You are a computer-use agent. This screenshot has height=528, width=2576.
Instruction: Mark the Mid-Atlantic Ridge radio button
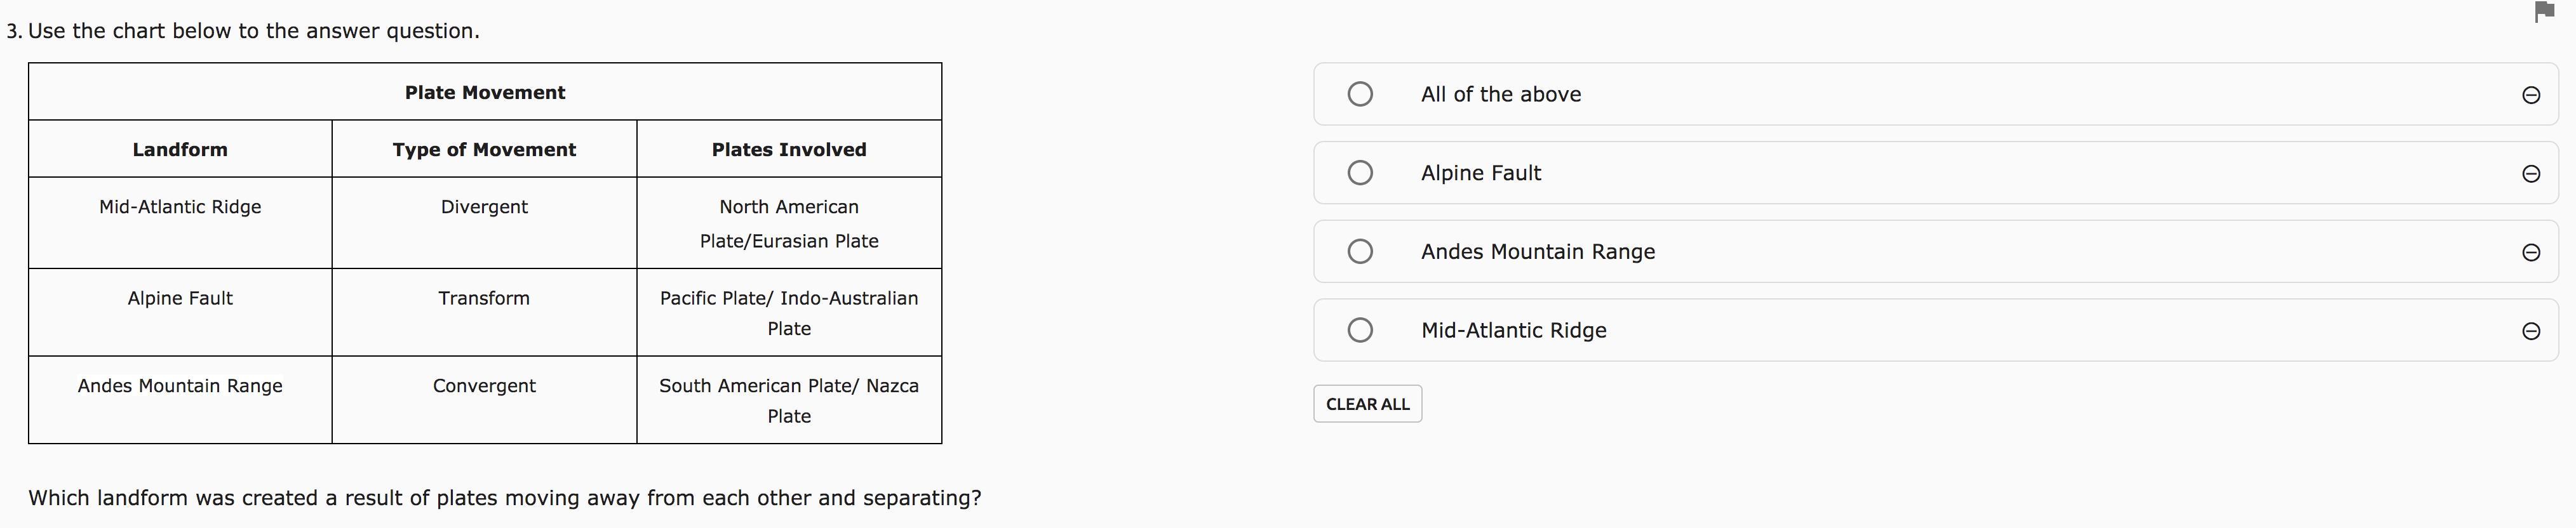pyautogui.click(x=1360, y=330)
